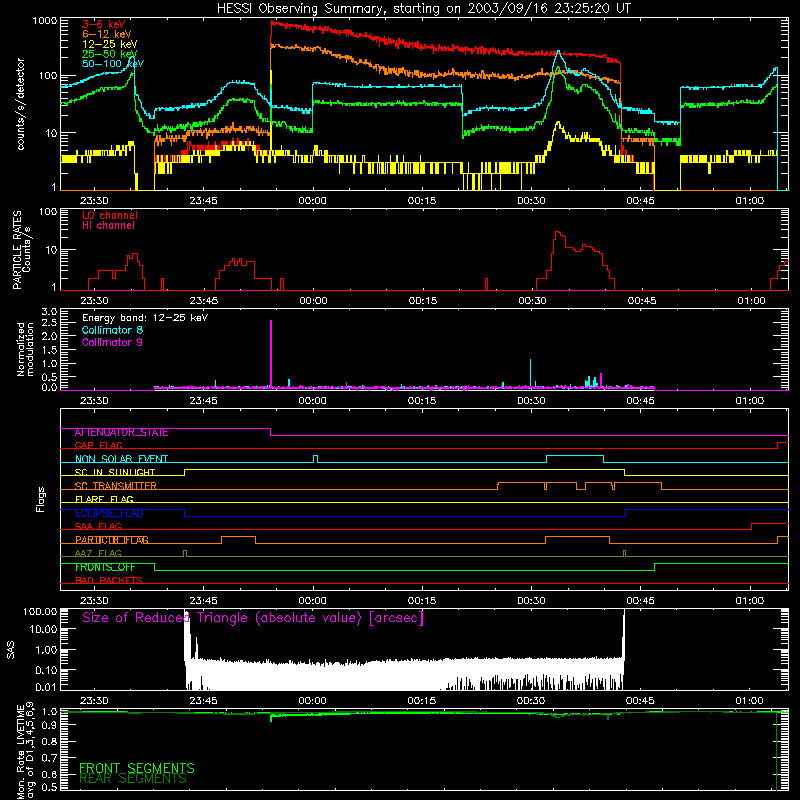Select the yellow 12-25 keV legend label in top panel

click(x=110, y=44)
